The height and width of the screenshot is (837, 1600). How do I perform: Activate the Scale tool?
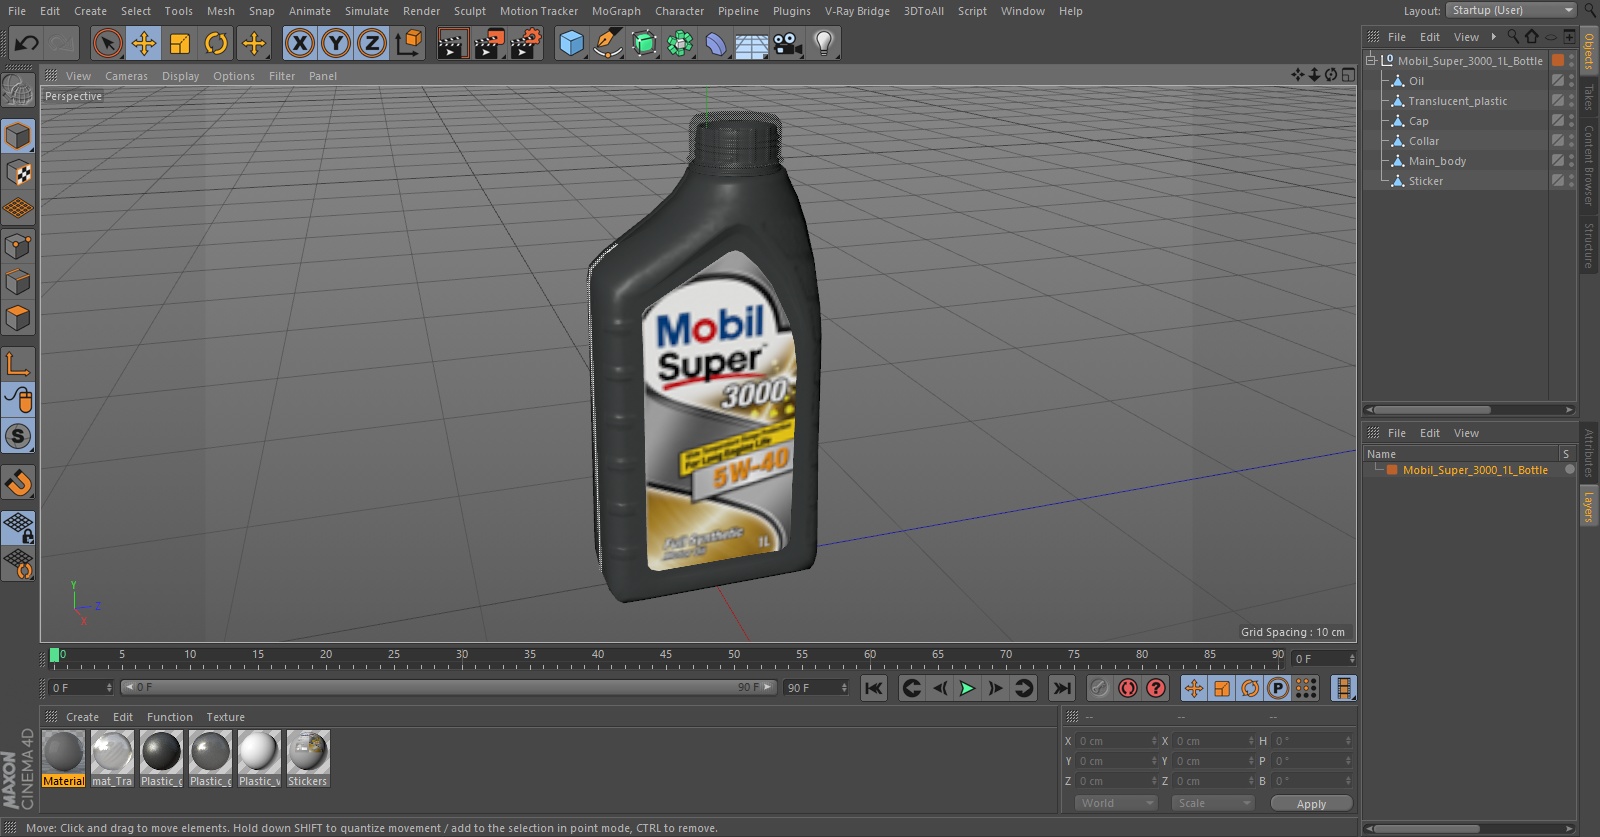pos(180,43)
